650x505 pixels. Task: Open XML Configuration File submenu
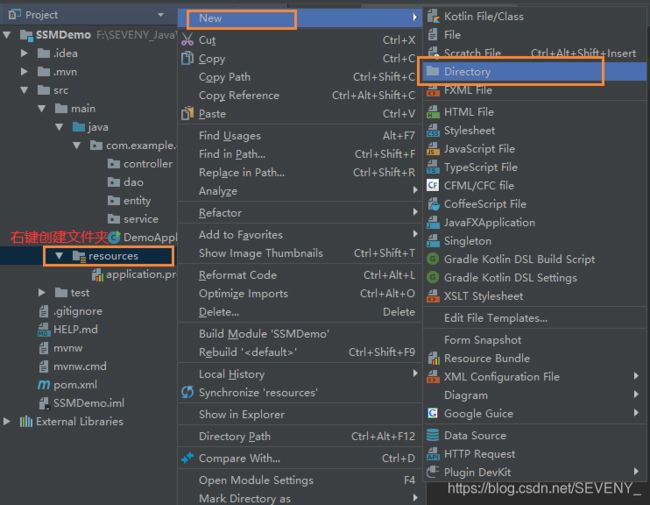click(535, 376)
